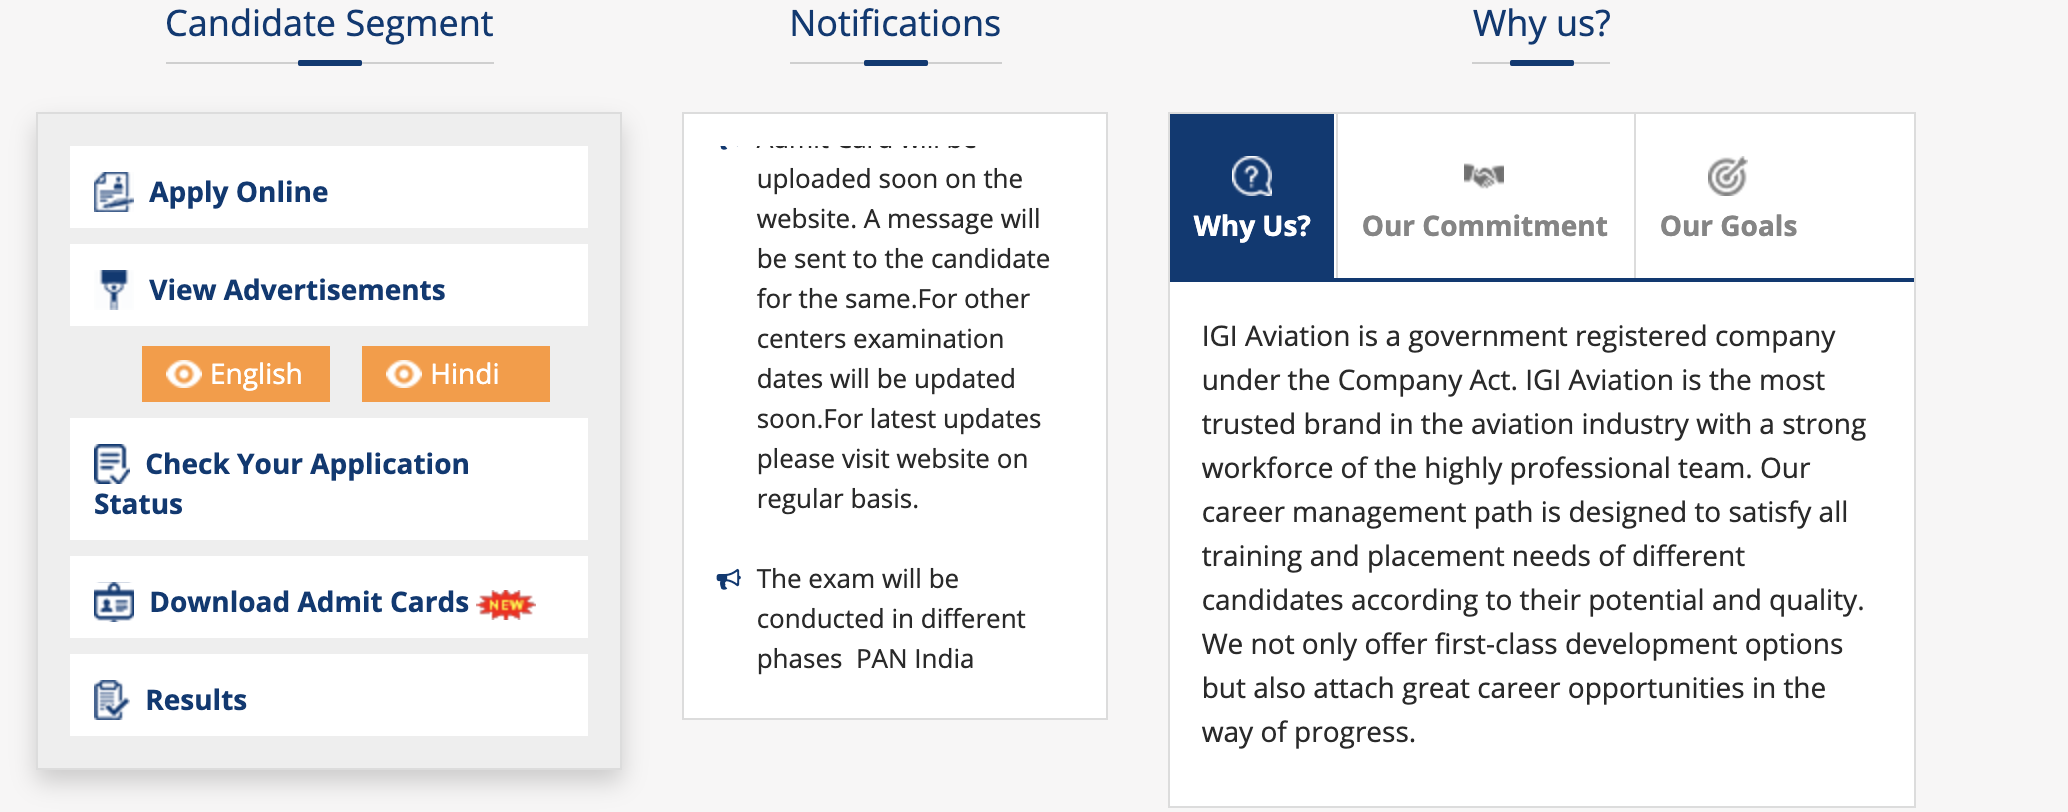Image resolution: width=2068 pixels, height=812 pixels.
Task: Click the red NEW badge
Action: (507, 604)
